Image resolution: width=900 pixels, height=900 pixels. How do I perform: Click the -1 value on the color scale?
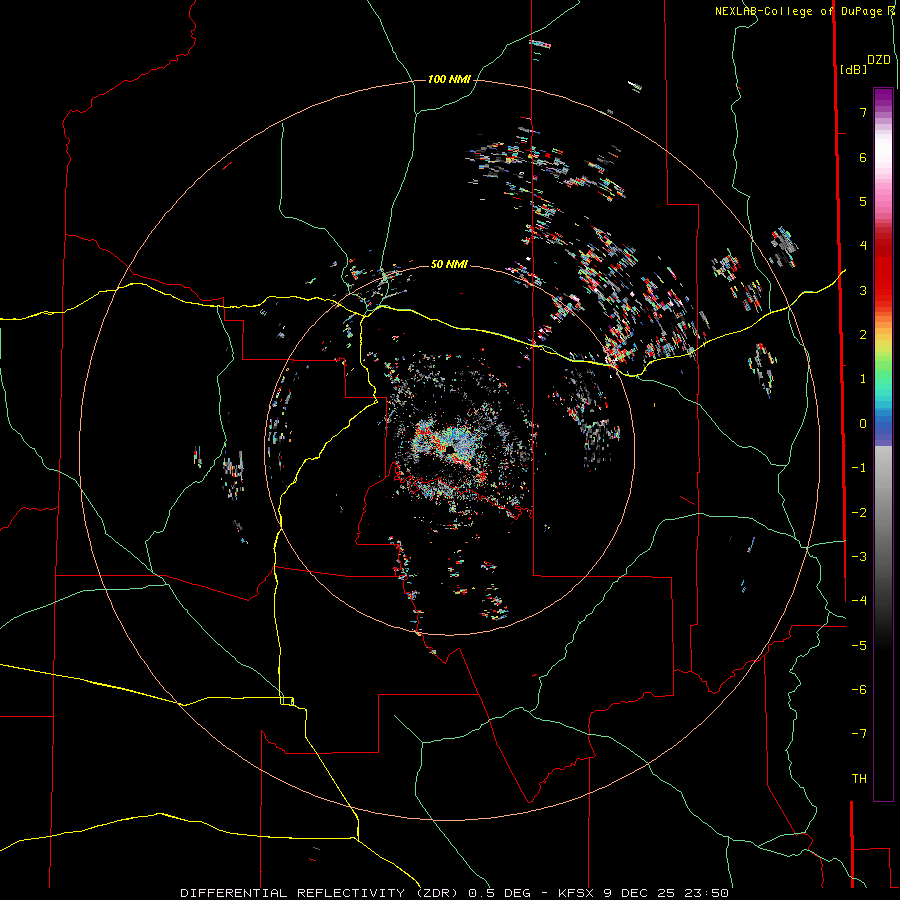tap(859, 468)
